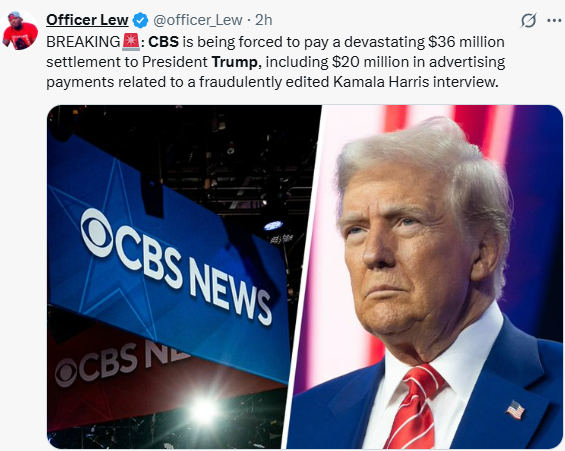Click the American flag lapel pin
Image resolution: width=565 pixels, height=451 pixels.
coord(515,410)
